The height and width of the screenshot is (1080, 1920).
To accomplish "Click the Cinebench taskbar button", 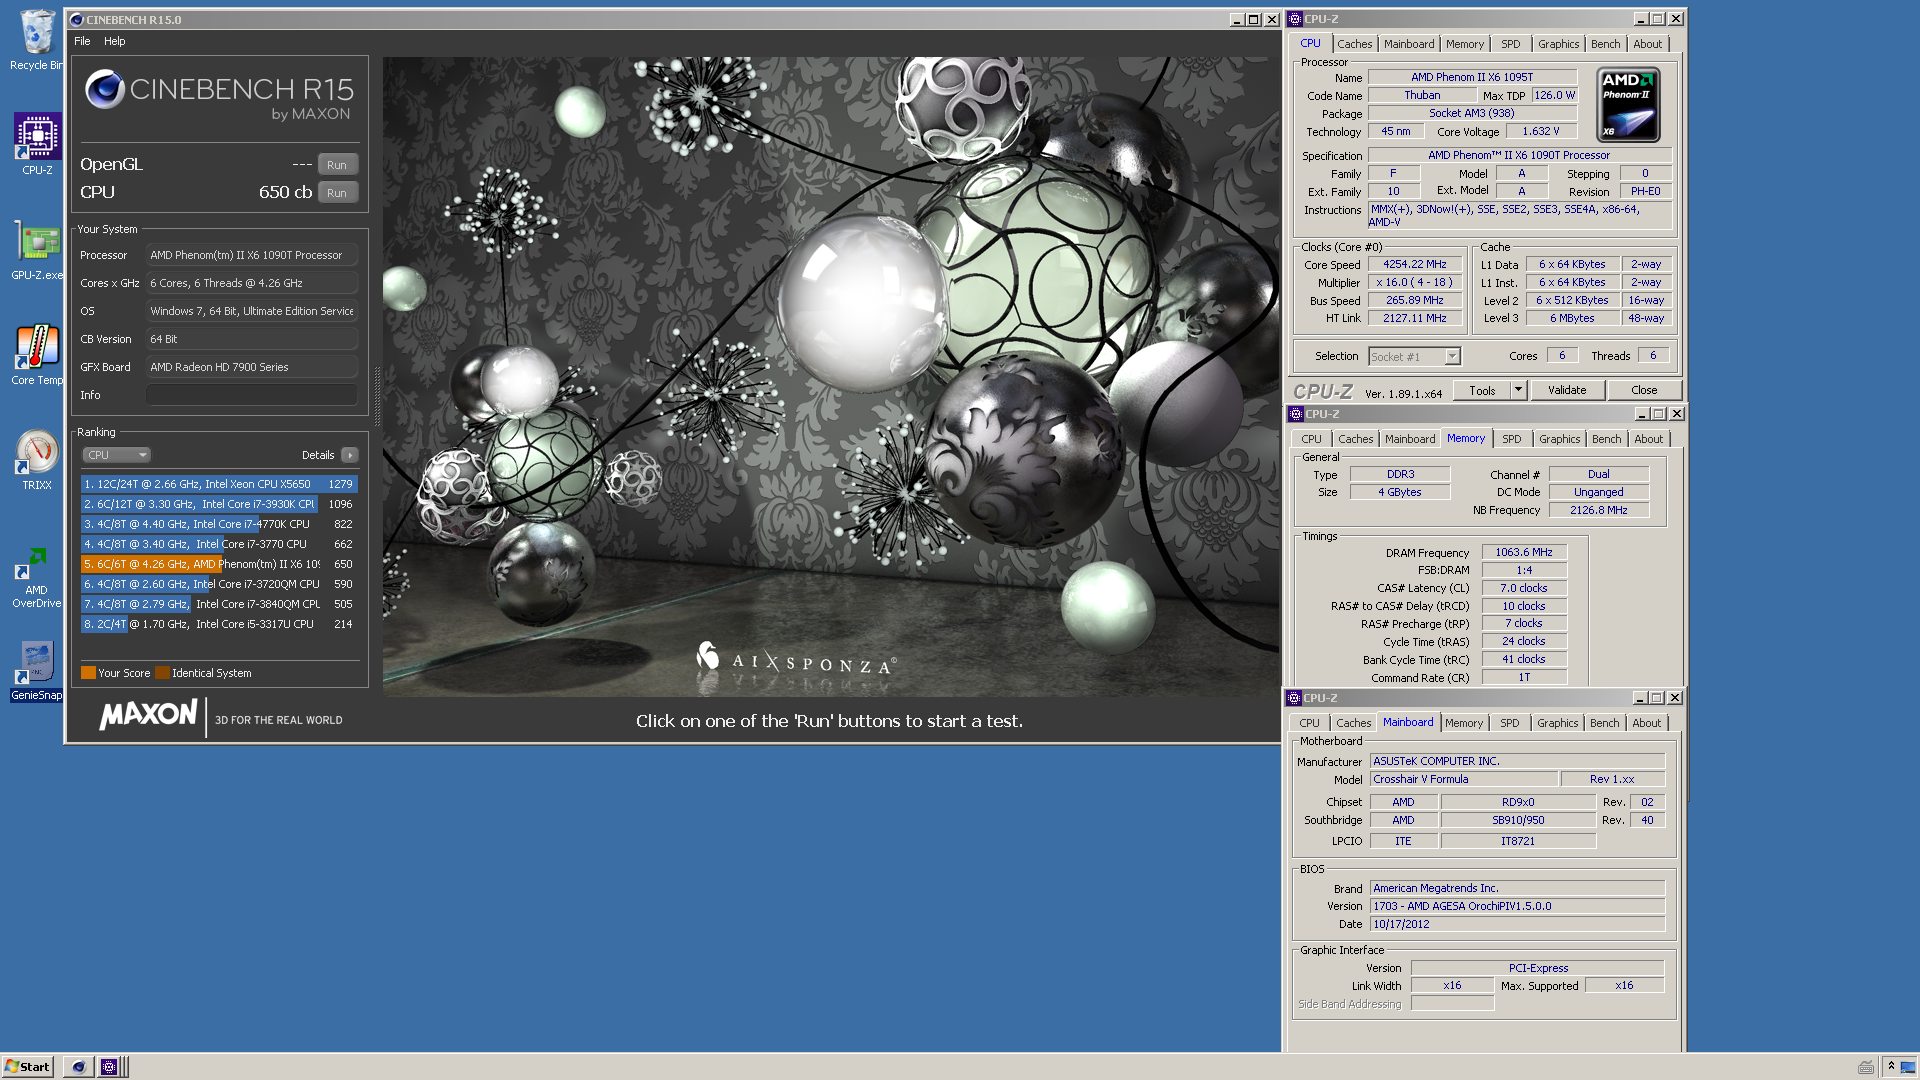I will coord(78,1067).
